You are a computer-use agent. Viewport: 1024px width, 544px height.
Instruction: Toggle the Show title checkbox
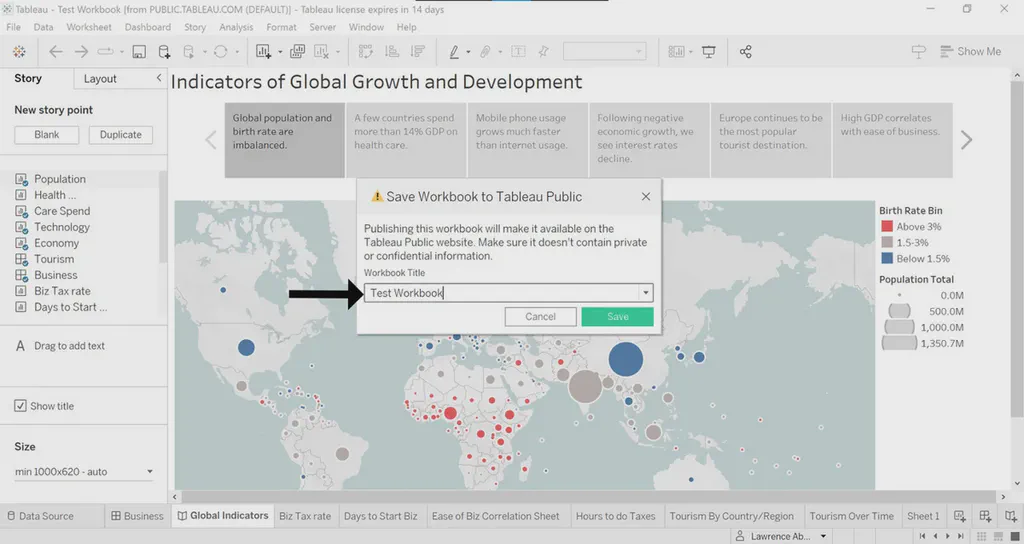[x=20, y=406]
